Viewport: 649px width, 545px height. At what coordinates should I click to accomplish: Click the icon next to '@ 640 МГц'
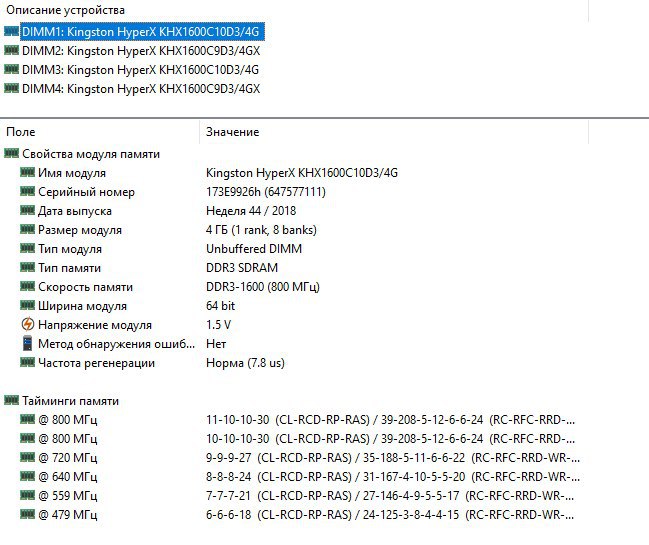pyautogui.click(x=27, y=477)
